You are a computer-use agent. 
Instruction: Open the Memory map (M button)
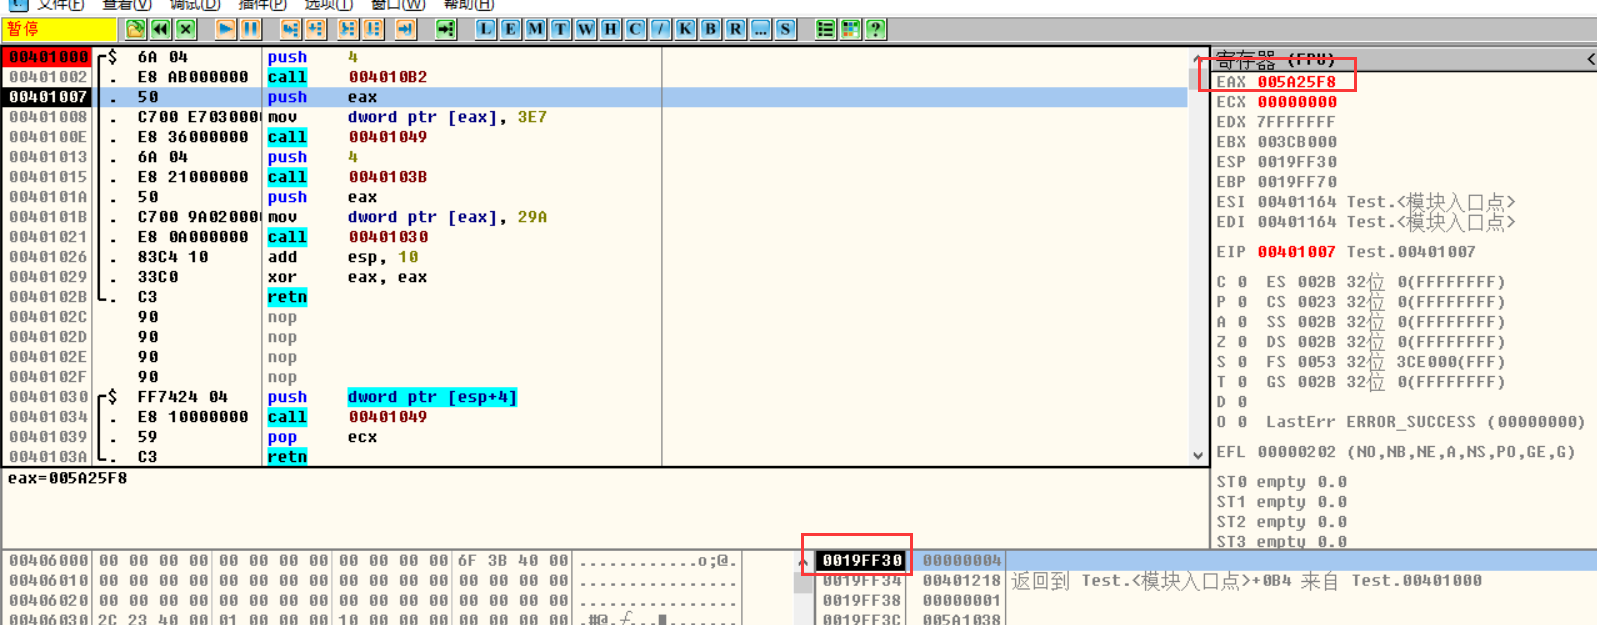tap(536, 29)
